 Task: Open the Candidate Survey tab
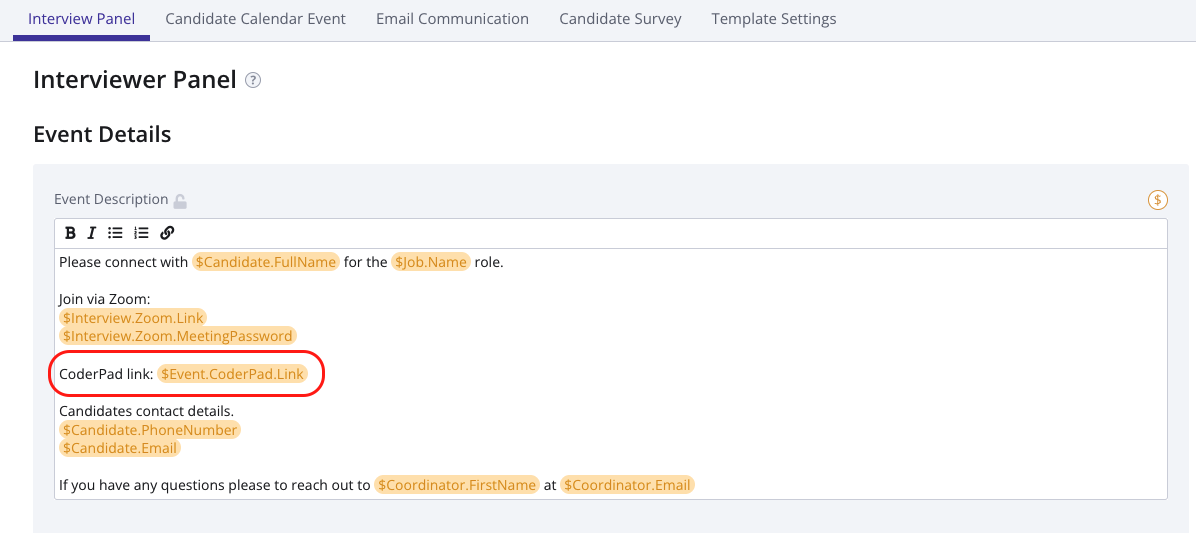(x=620, y=19)
